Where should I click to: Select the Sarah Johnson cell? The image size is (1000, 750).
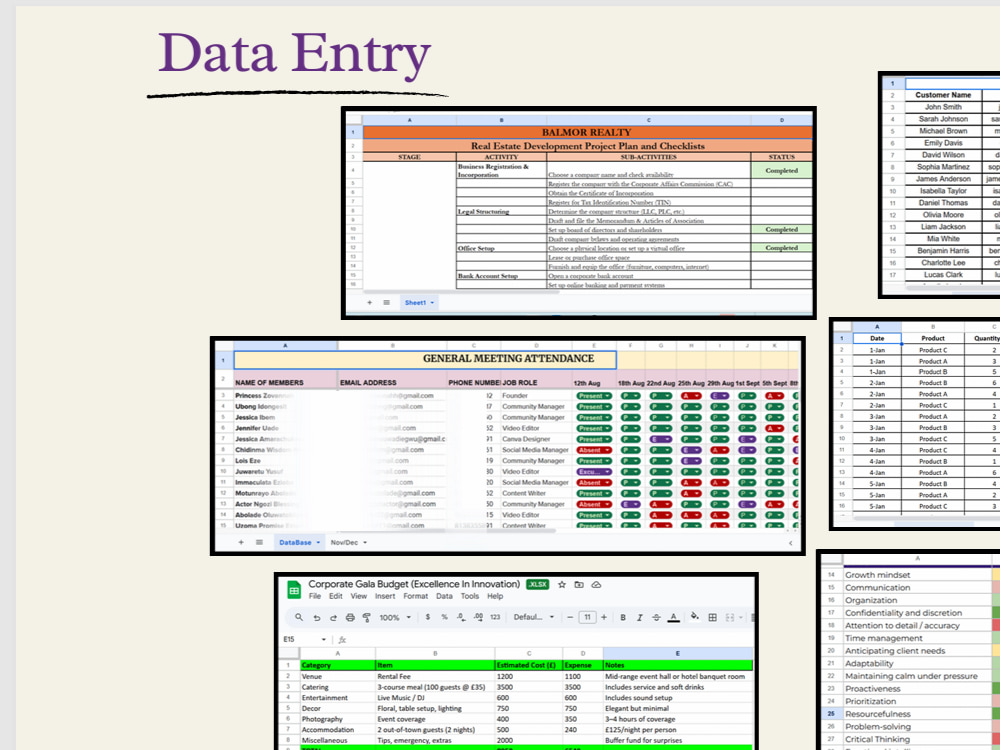pyautogui.click(x=943, y=119)
